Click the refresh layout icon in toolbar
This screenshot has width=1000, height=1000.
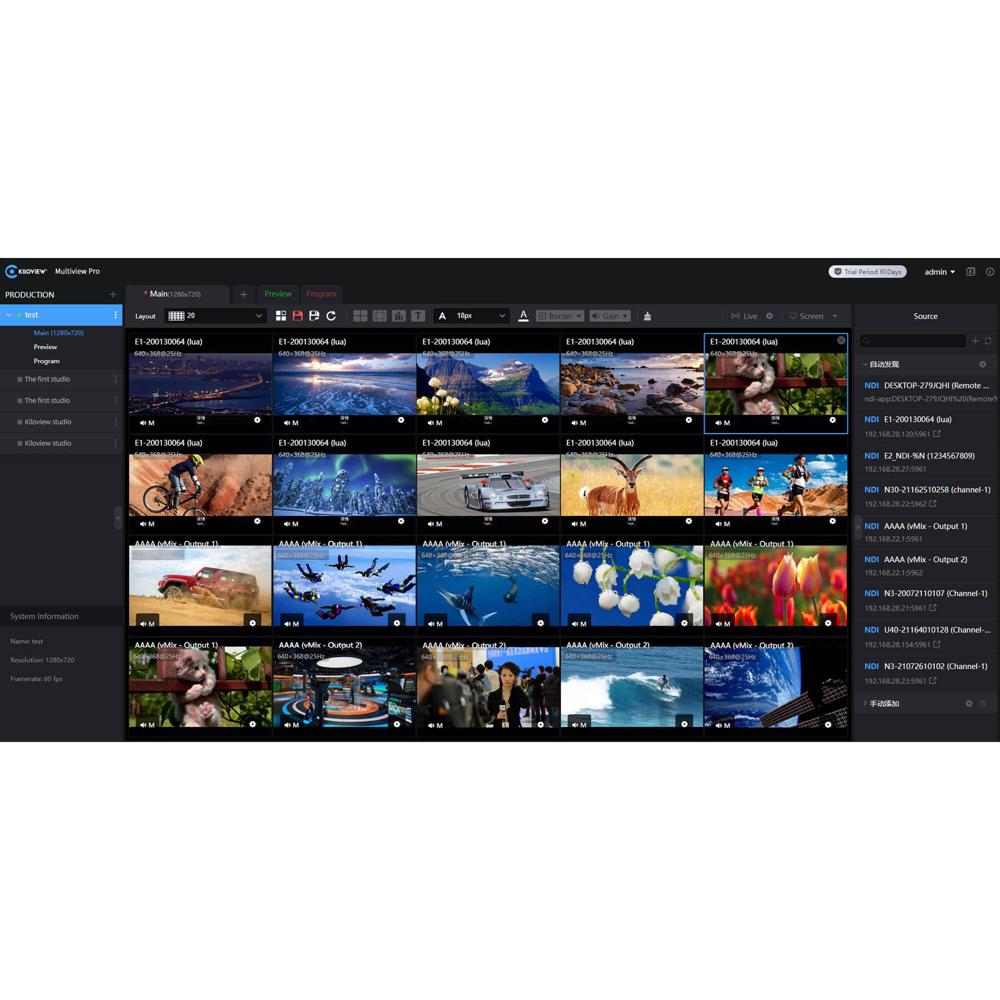tap(331, 316)
